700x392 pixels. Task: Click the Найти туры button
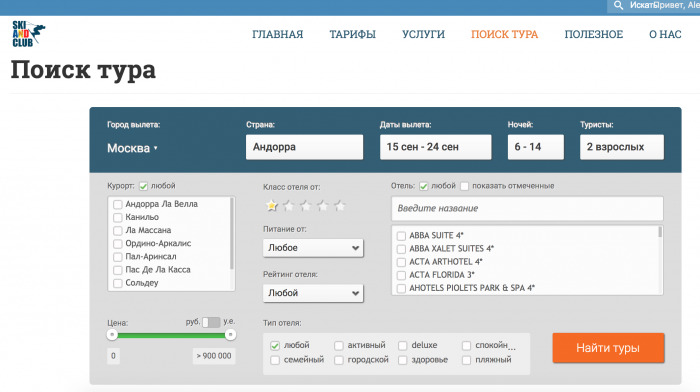[608, 348]
